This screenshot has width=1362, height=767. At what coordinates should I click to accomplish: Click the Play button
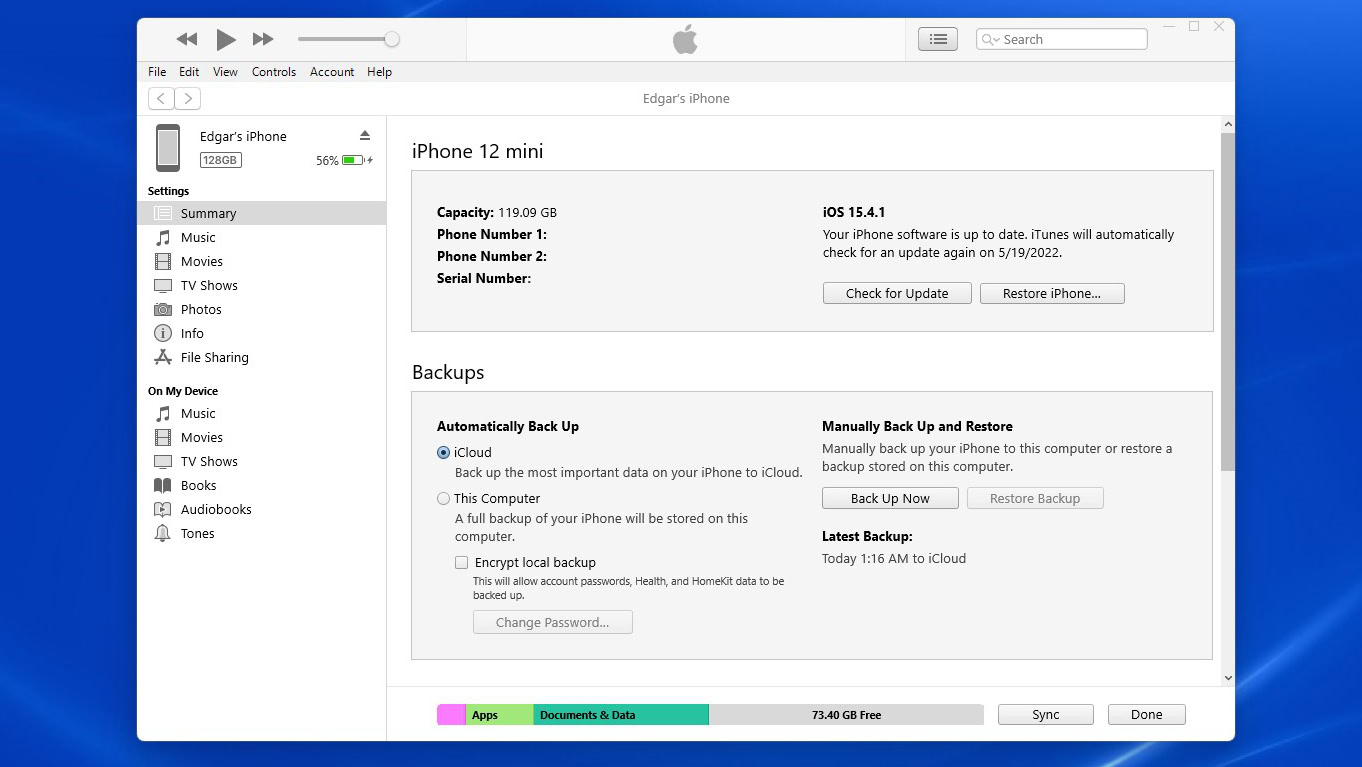pyautogui.click(x=226, y=40)
